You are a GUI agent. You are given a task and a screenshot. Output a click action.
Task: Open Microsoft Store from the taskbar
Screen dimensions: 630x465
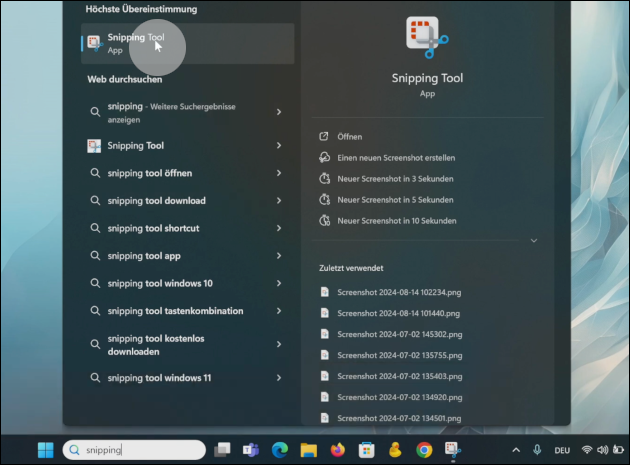(x=366, y=450)
